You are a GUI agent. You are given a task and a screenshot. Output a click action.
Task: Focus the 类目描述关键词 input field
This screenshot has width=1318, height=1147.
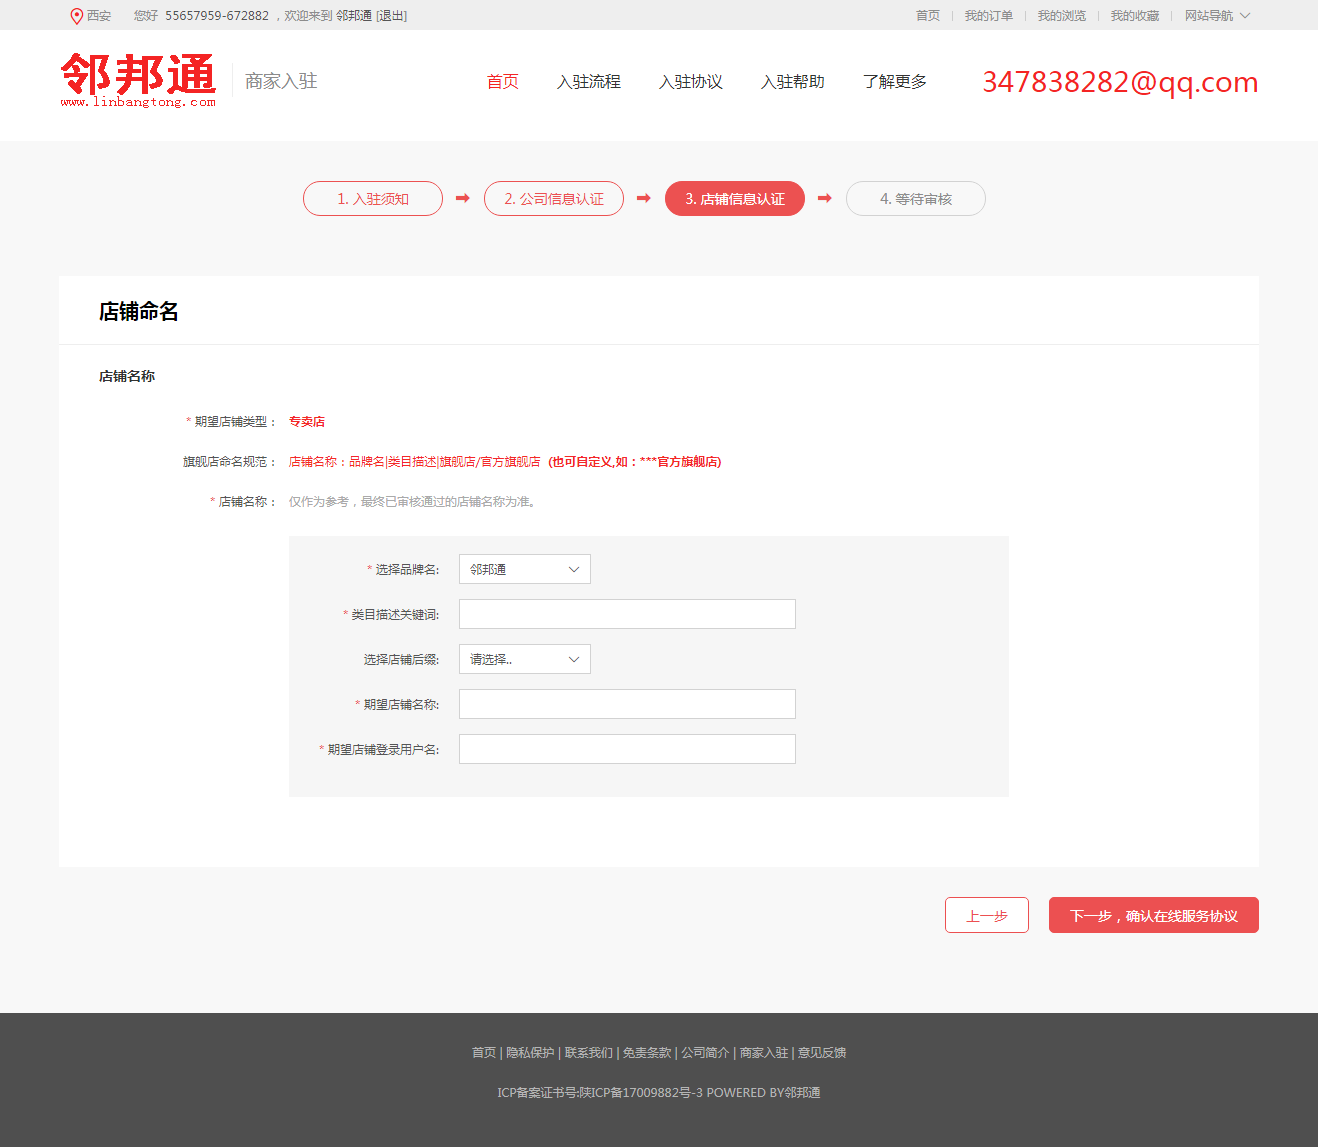pos(627,614)
